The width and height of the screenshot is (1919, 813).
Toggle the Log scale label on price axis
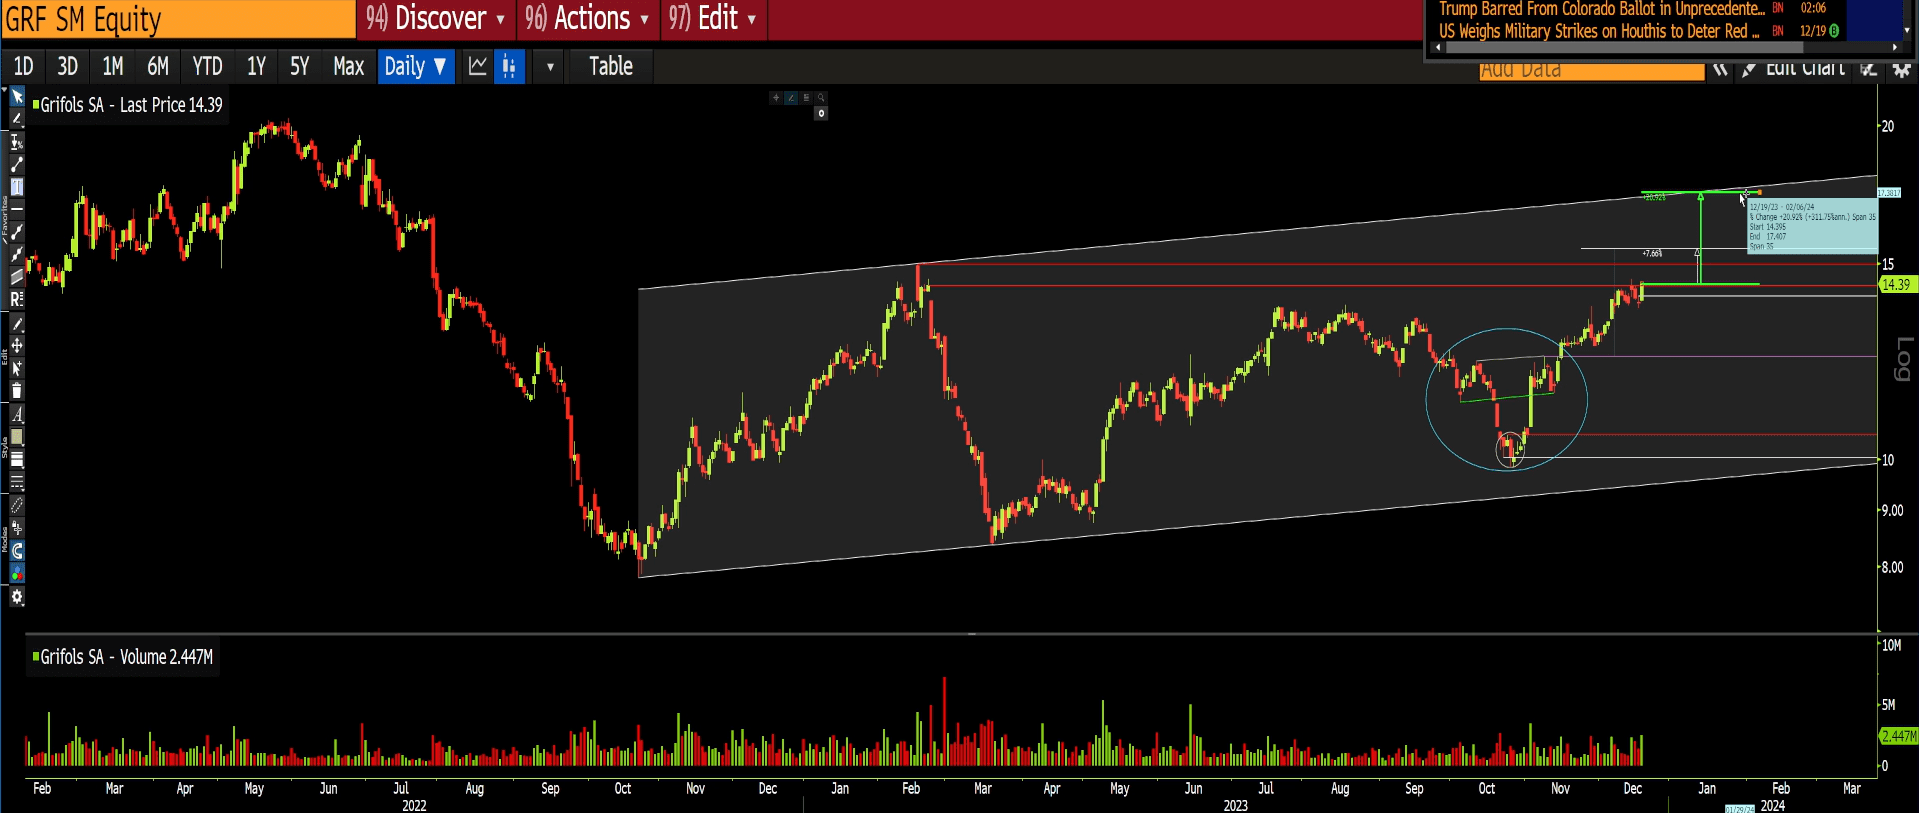[1903, 358]
